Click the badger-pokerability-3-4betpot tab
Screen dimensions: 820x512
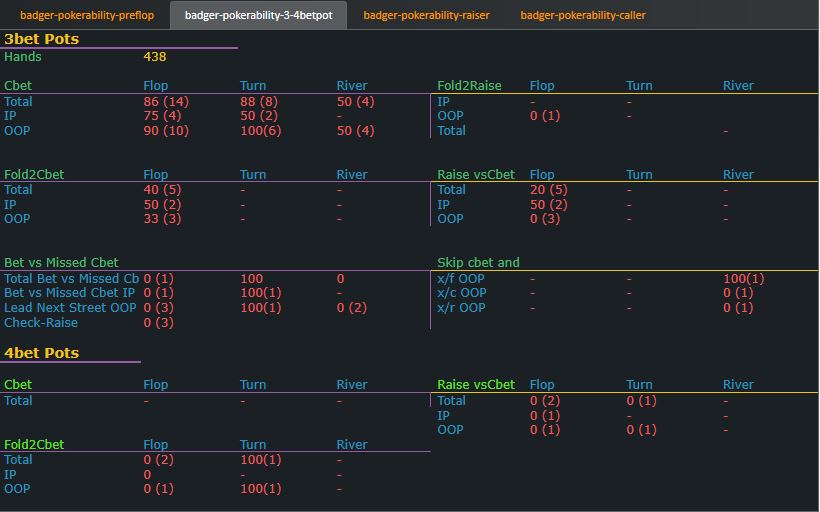coord(258,15)
